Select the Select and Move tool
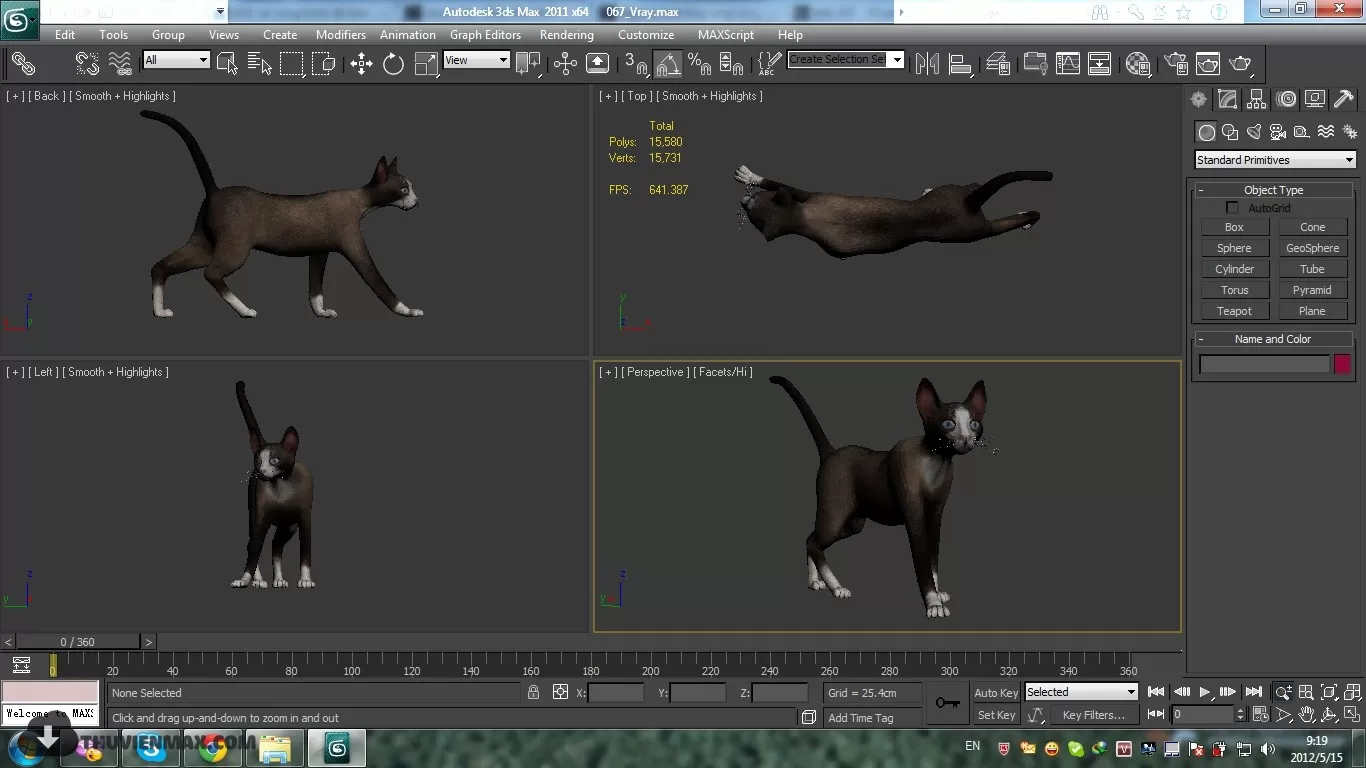This screenshot has height=768, width=1366. click(360, 64)
